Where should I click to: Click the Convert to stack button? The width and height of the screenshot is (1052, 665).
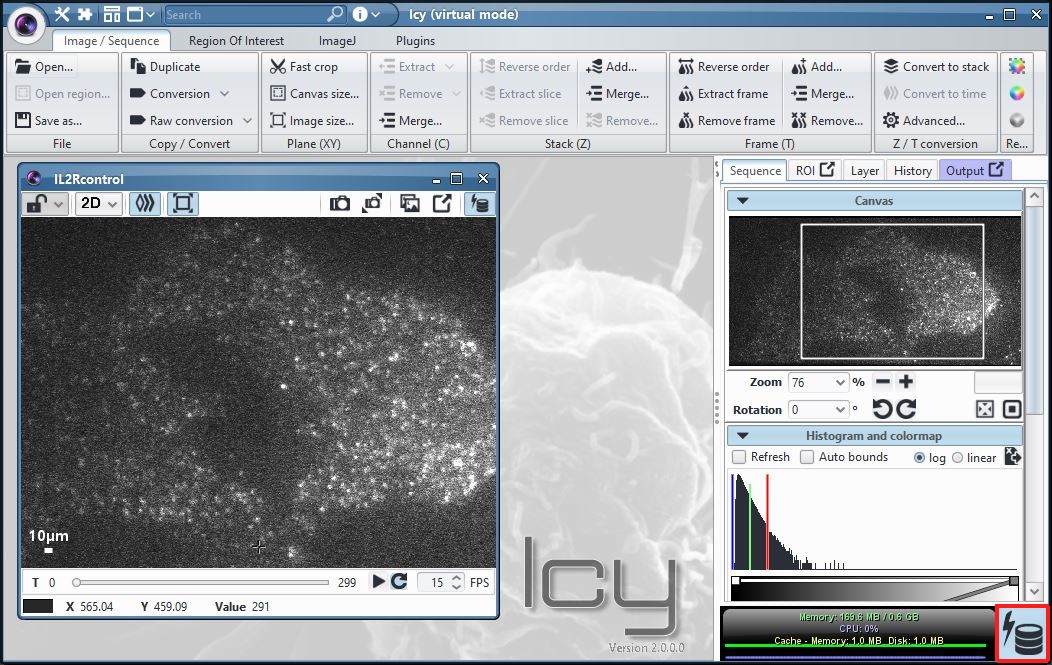click(x=935, y=66)
